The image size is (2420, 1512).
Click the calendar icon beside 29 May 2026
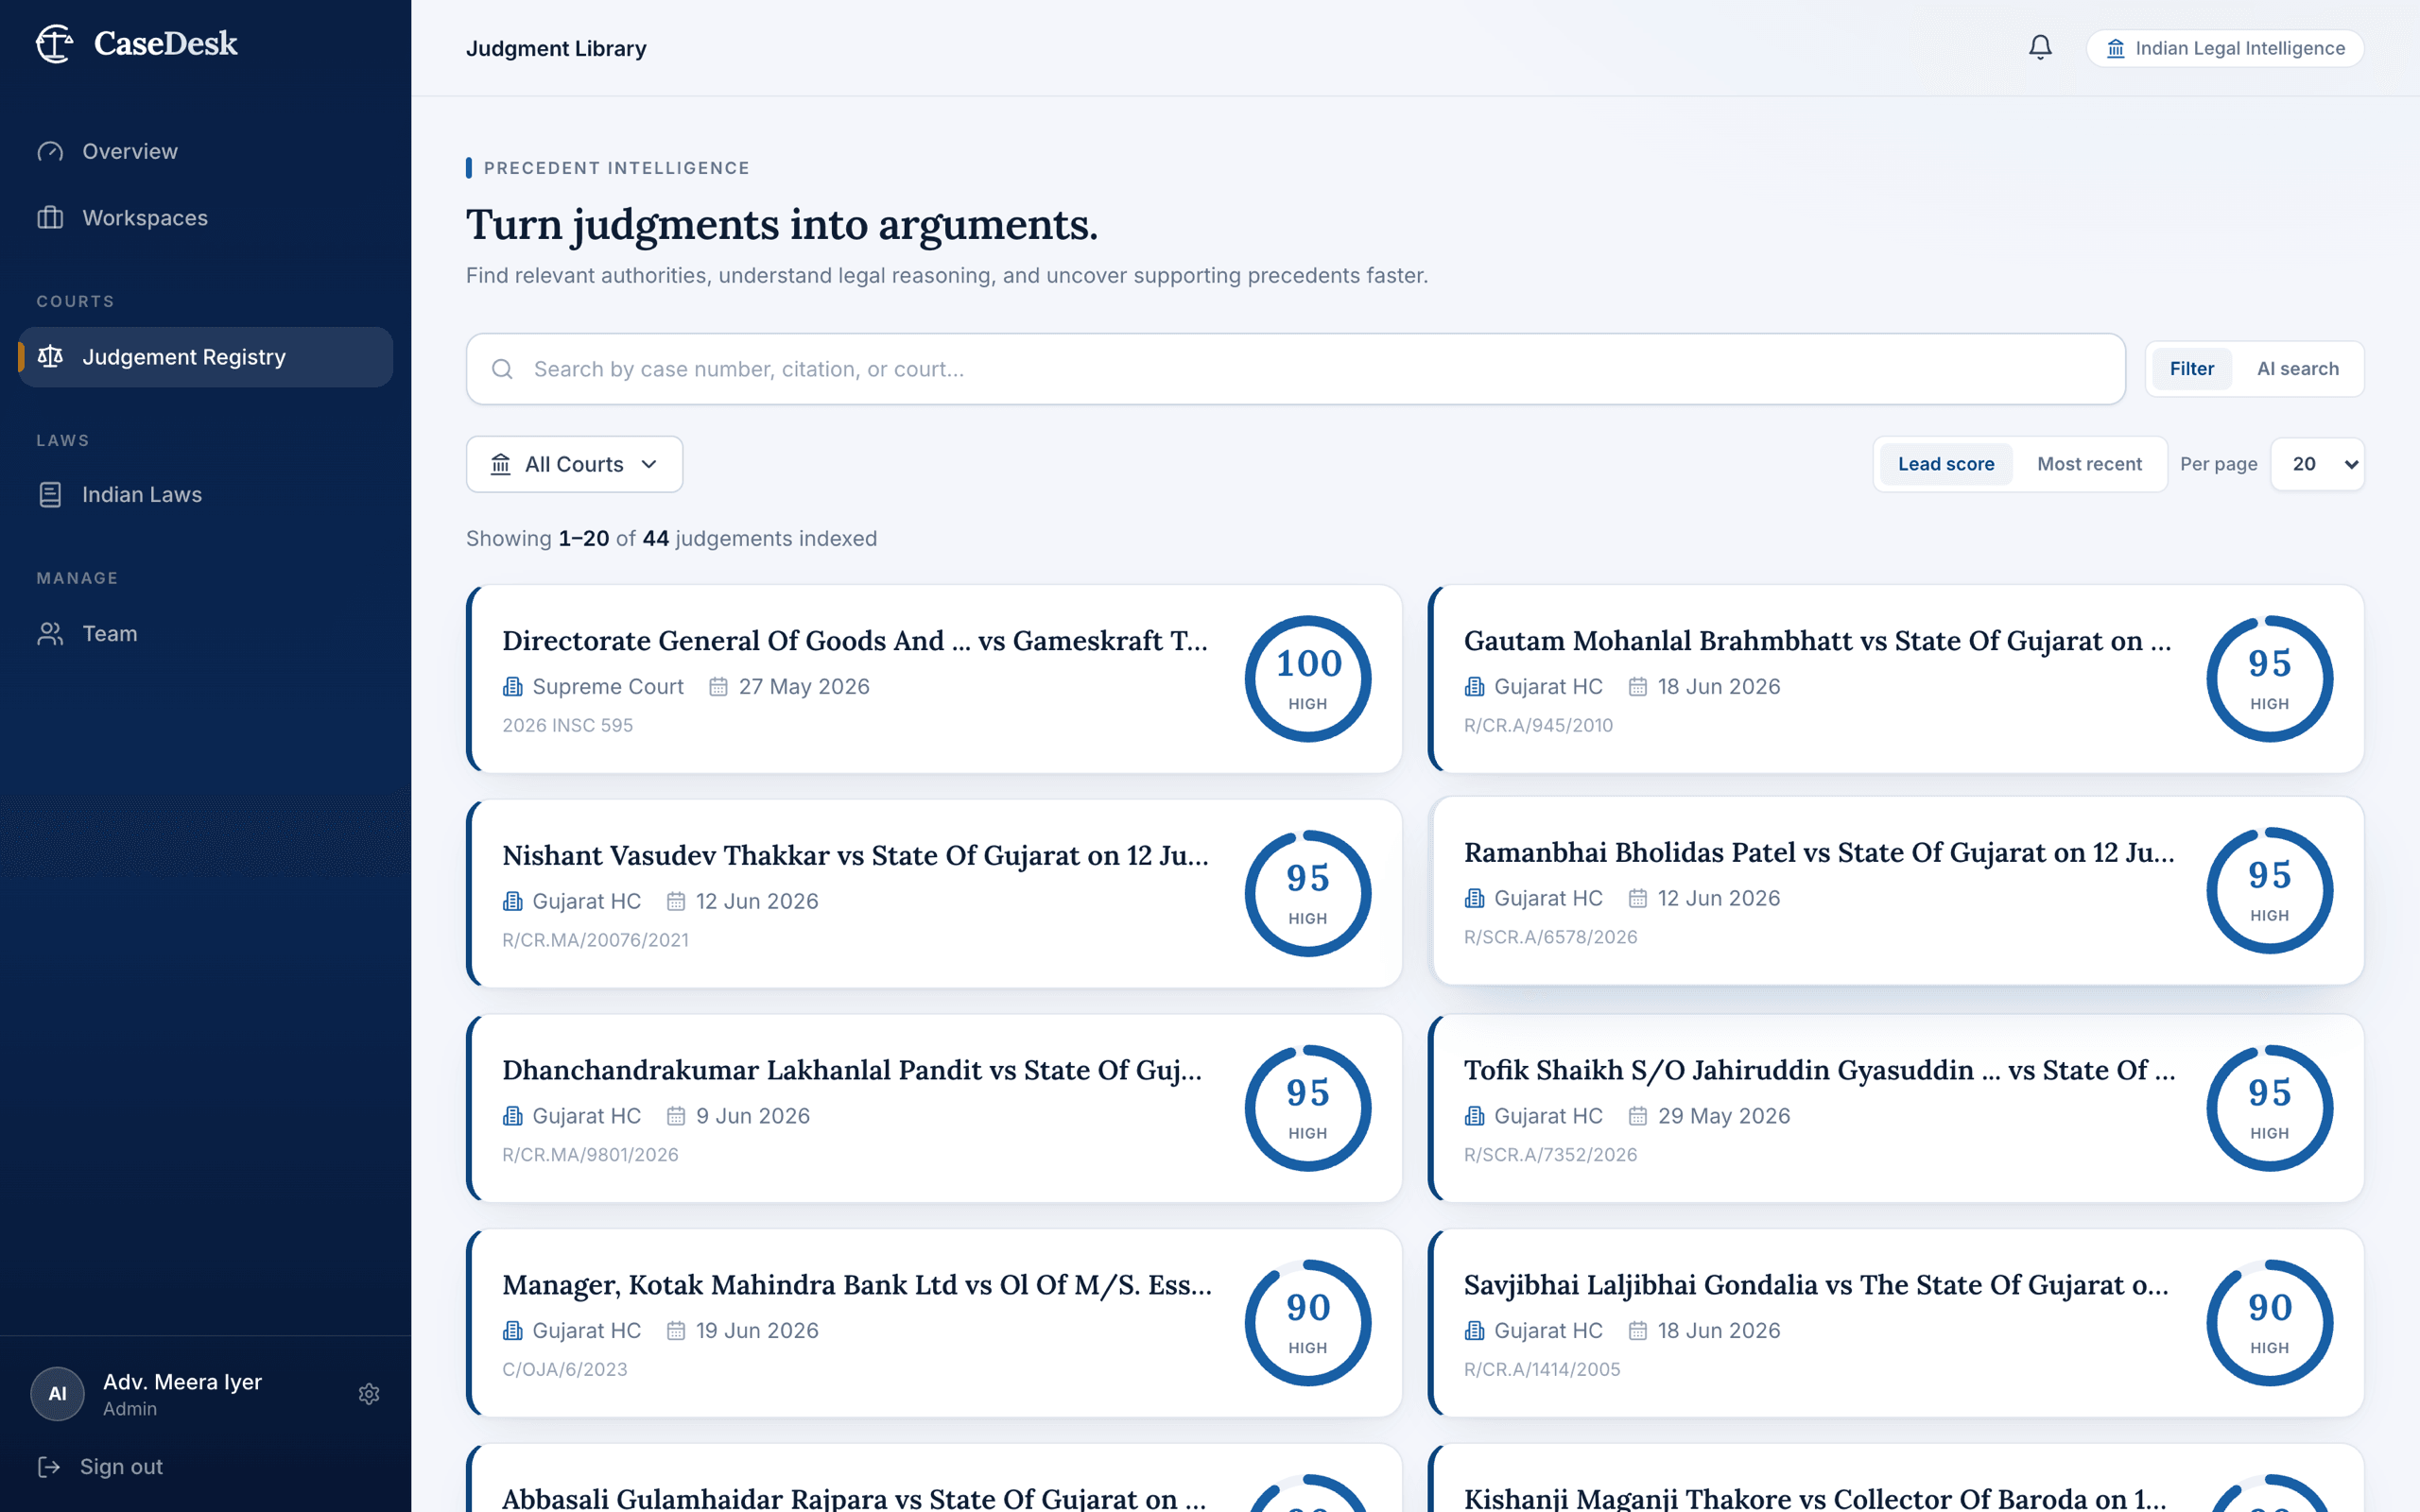(1637, 1115)
